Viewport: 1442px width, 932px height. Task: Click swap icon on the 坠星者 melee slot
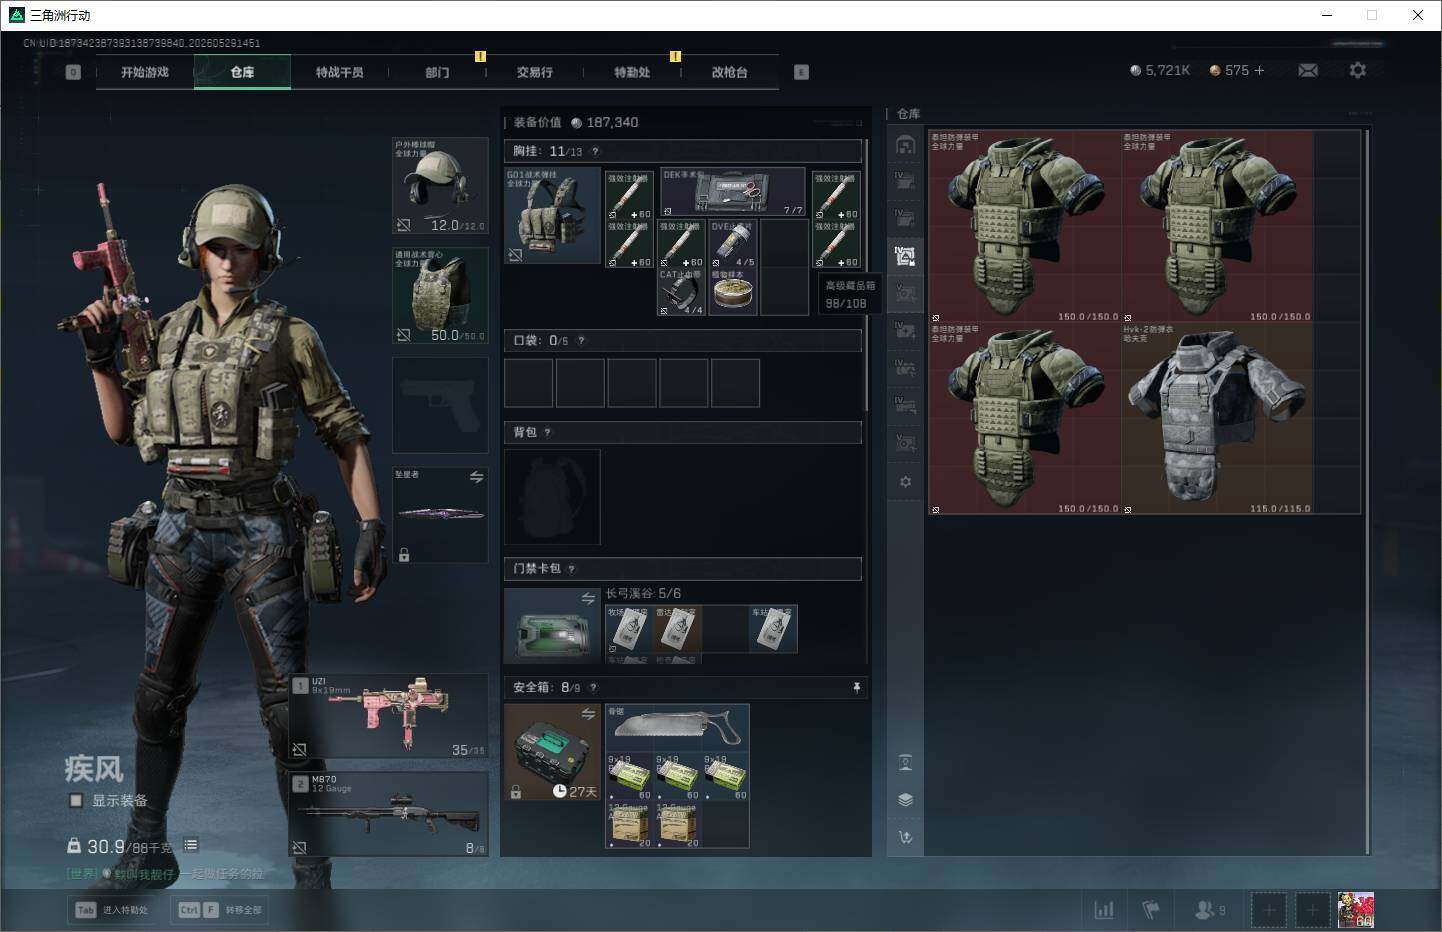coord(476,477)
